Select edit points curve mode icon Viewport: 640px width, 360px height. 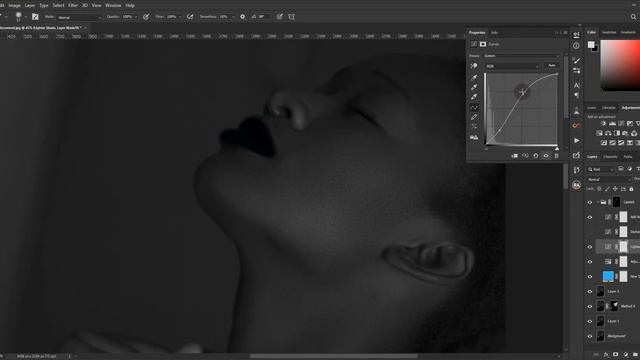pyautogui.click(x=474, y=107)
